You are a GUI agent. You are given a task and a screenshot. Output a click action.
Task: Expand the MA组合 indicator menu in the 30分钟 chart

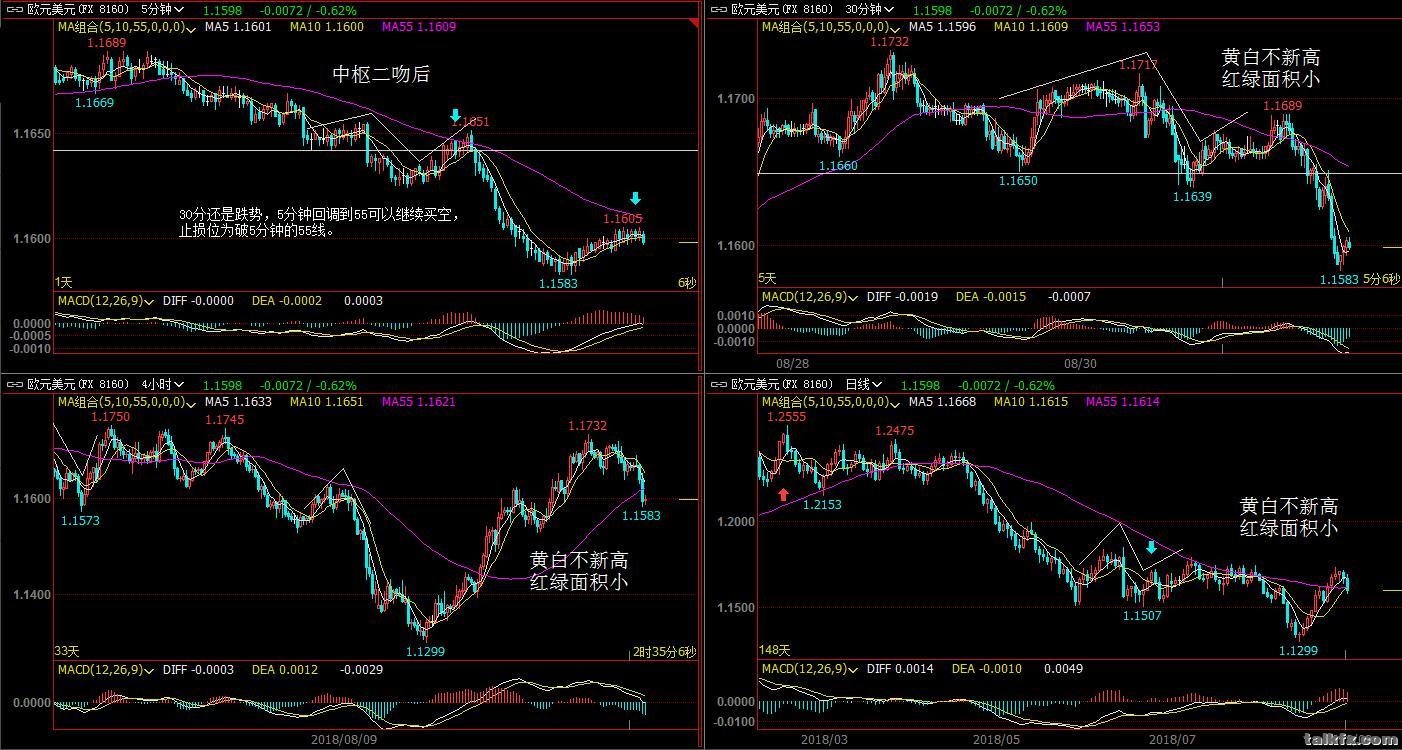(894, 28)
